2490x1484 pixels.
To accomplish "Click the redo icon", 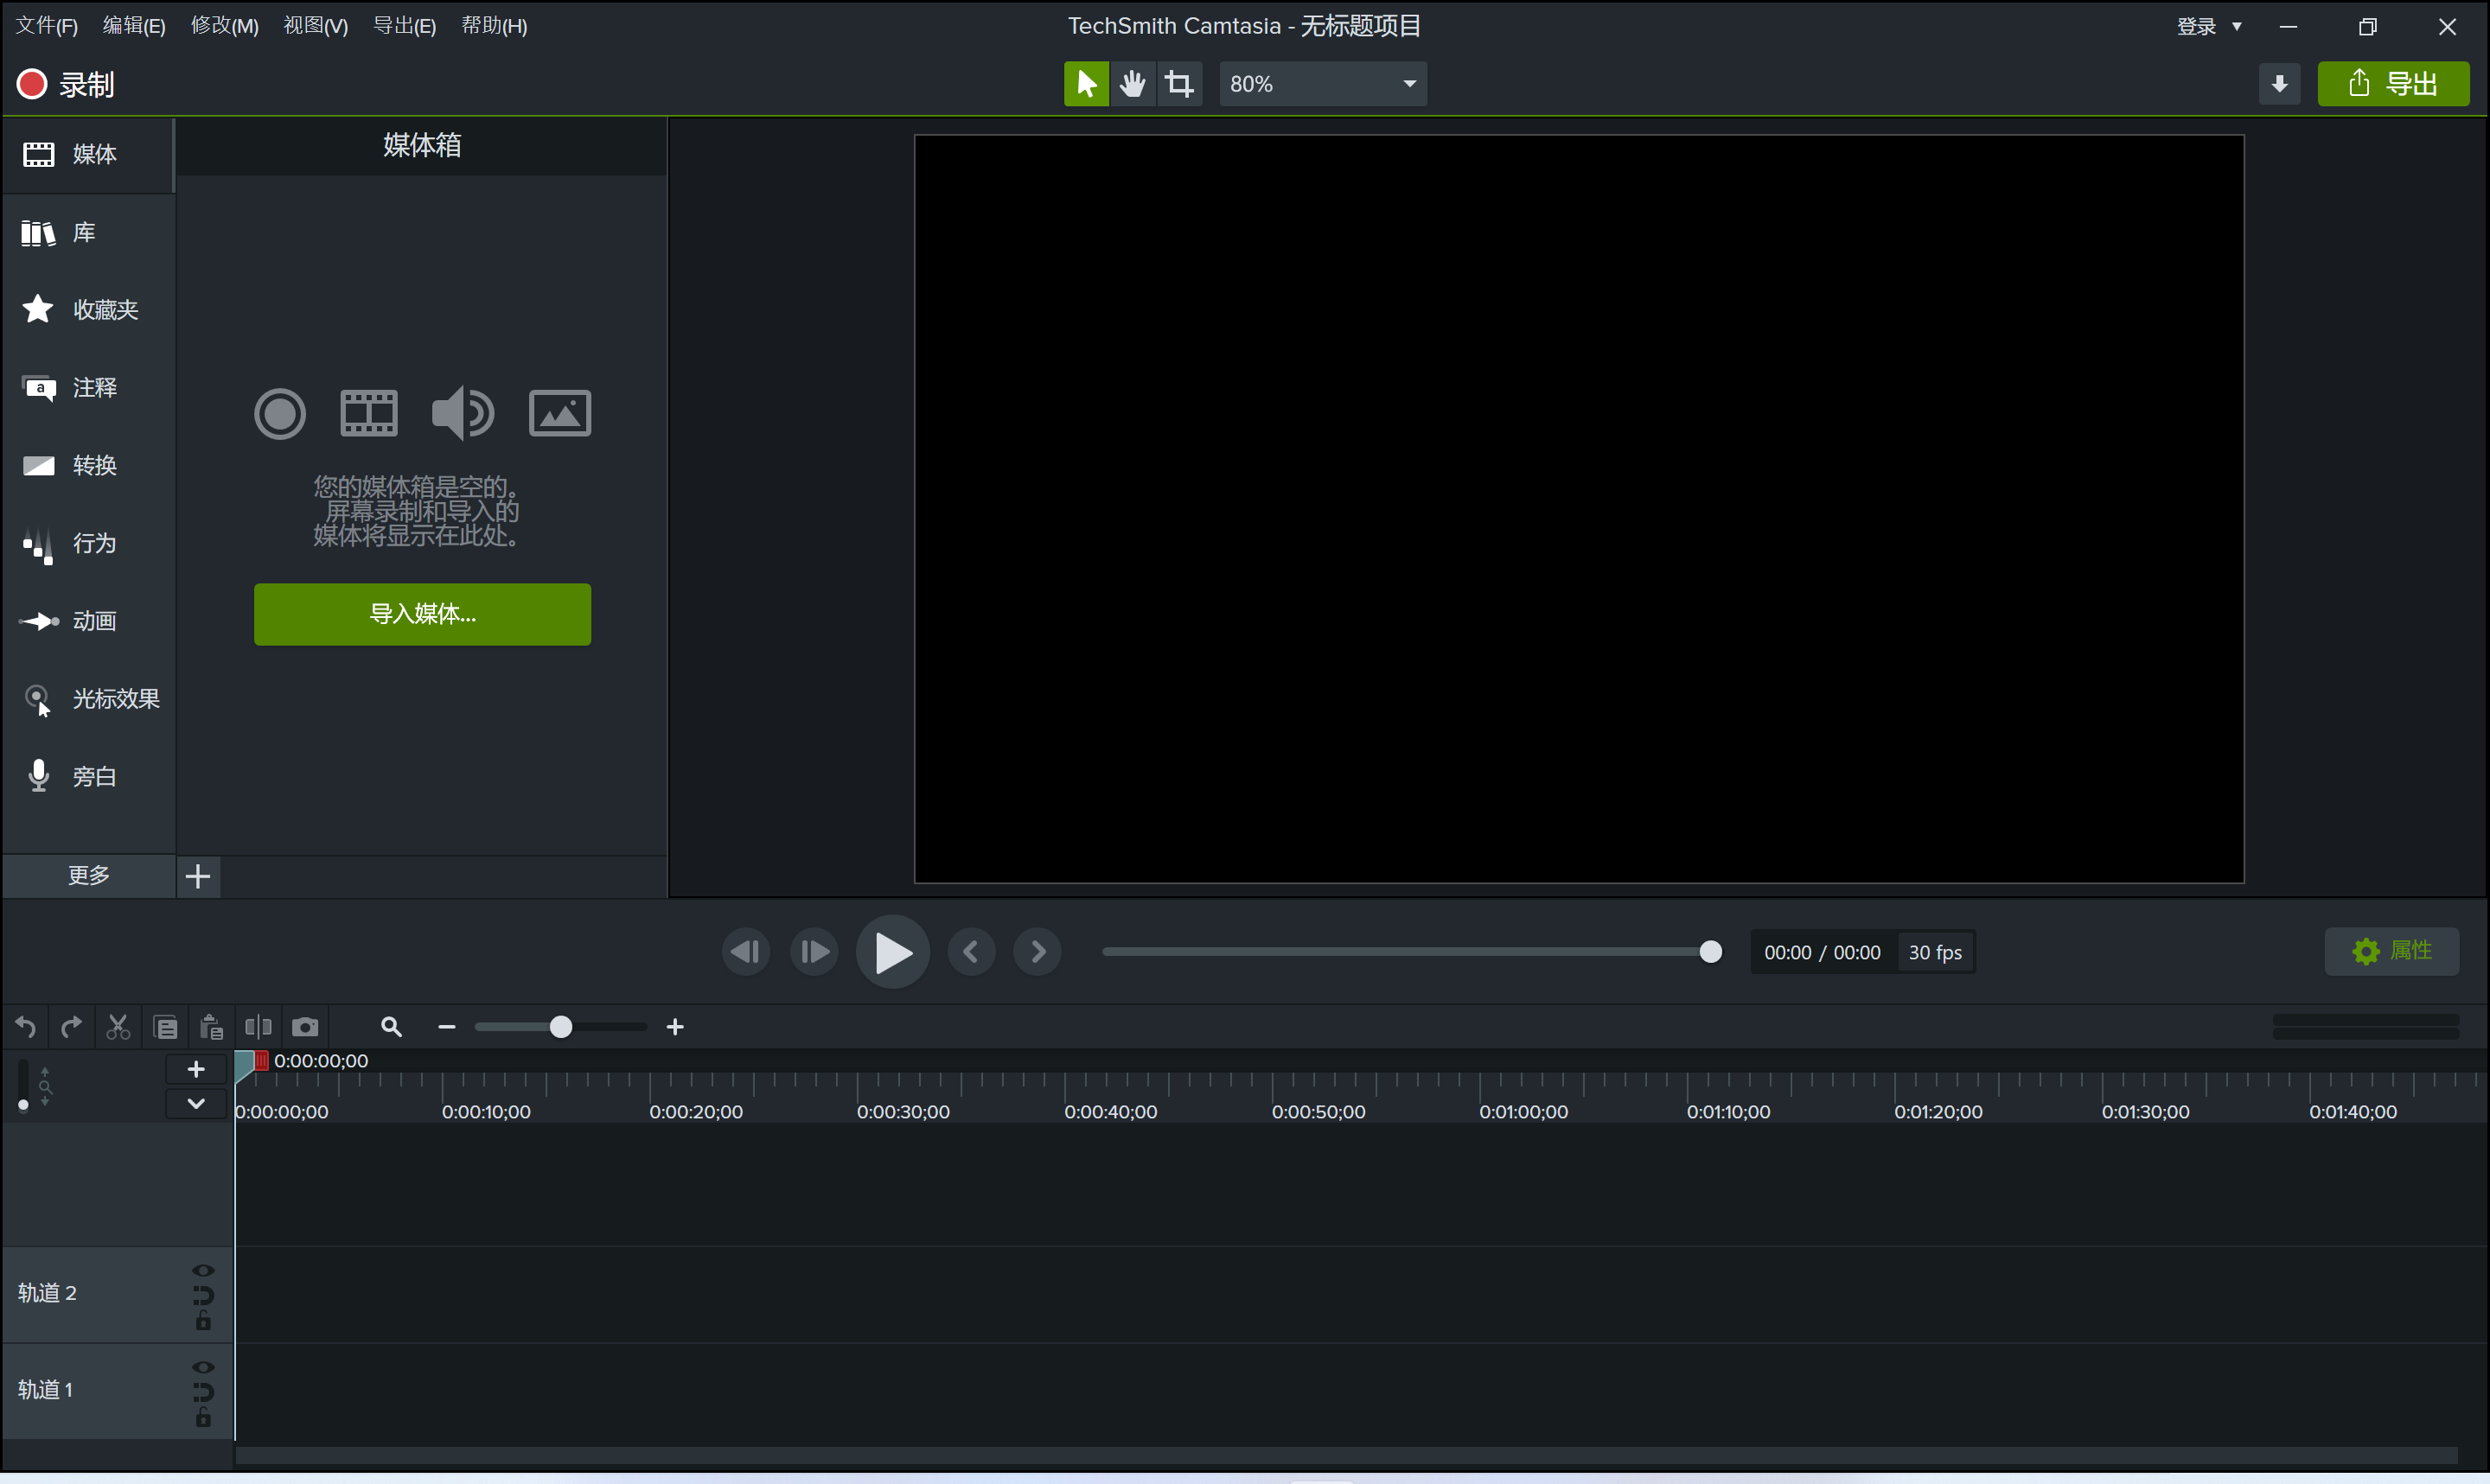I will pos(71,1028).
